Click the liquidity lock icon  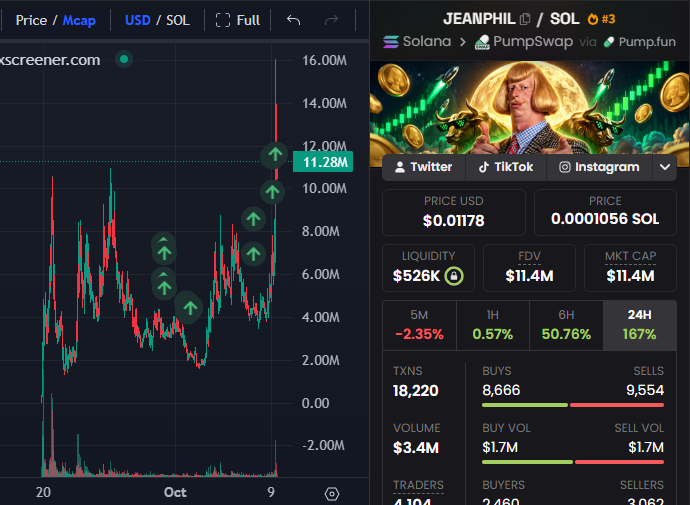click(454, 276)
